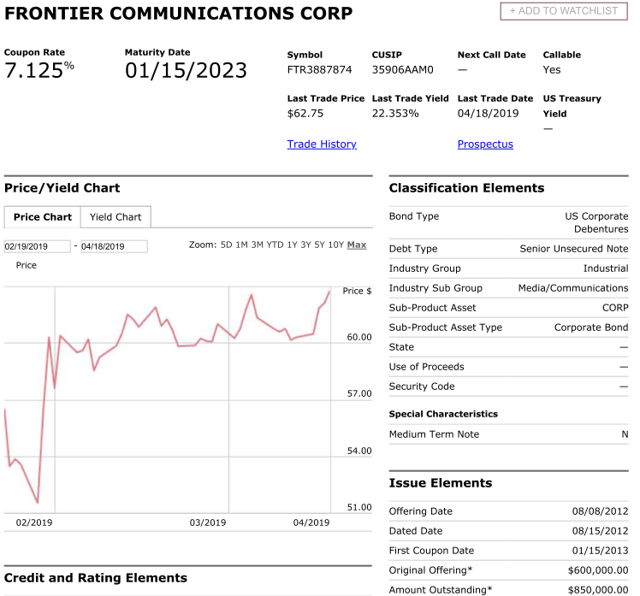Click the price line's last point in April
The height and width of the screenshot is (596, 640).
(x=331, y=290)
